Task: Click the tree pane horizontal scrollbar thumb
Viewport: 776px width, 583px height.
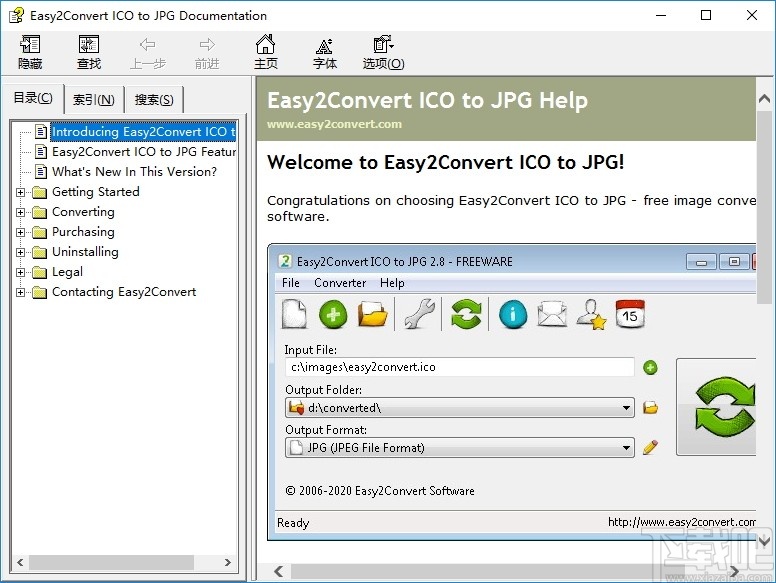Action: pos(111,563)
